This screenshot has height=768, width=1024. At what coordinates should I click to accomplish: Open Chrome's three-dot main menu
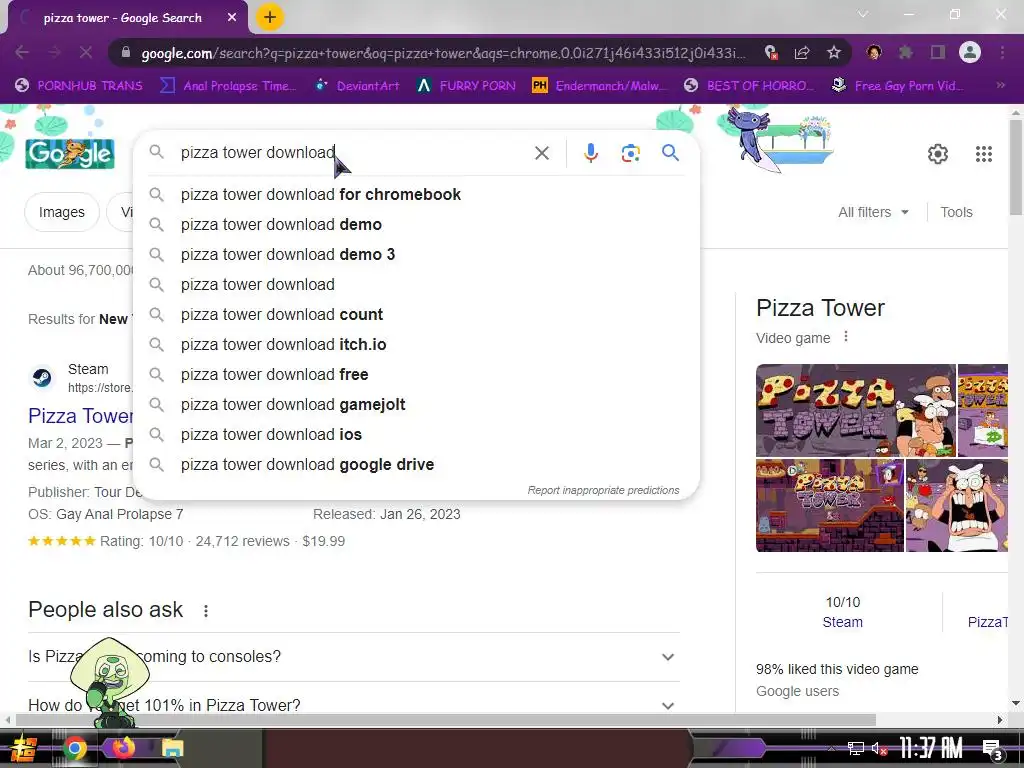click(1002, 52)
